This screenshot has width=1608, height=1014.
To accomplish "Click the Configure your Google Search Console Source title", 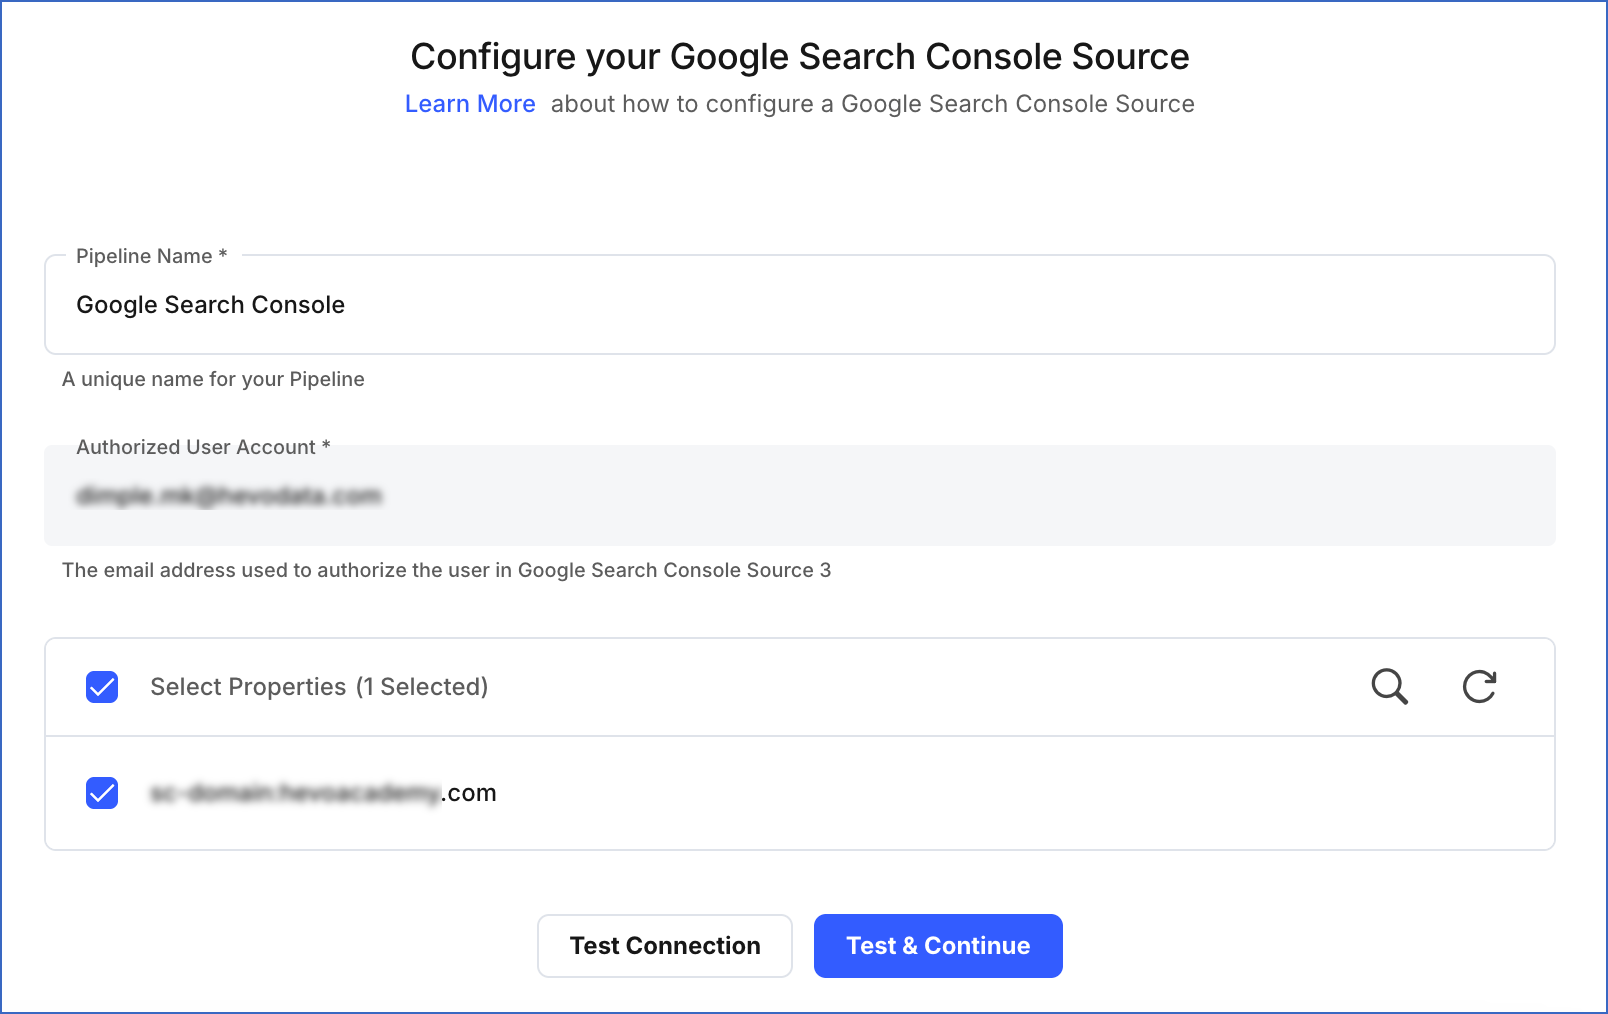I will click(799, 56).
